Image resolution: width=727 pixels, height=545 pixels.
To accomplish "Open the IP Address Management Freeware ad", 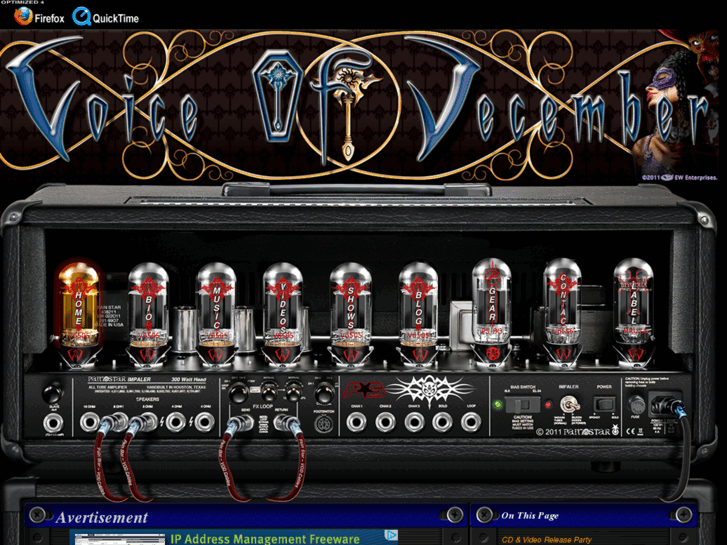I will 265,539.
